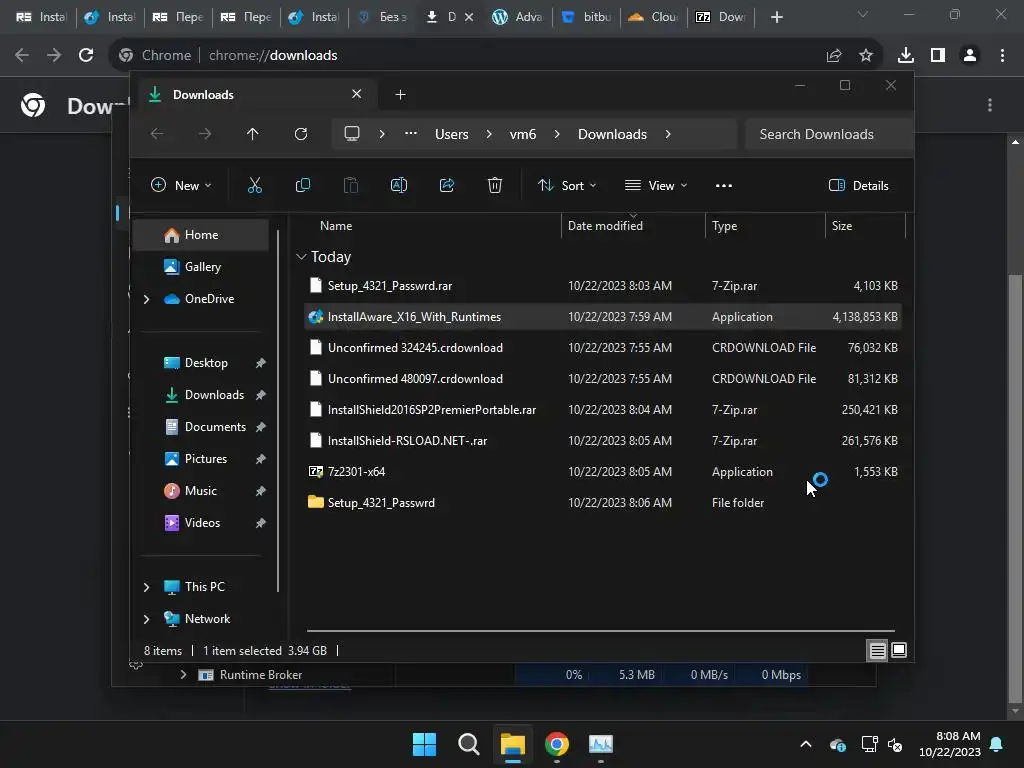Go up one folder with the Up arrow
This screenshot has width=1024, height=768.
coord(253,134)
